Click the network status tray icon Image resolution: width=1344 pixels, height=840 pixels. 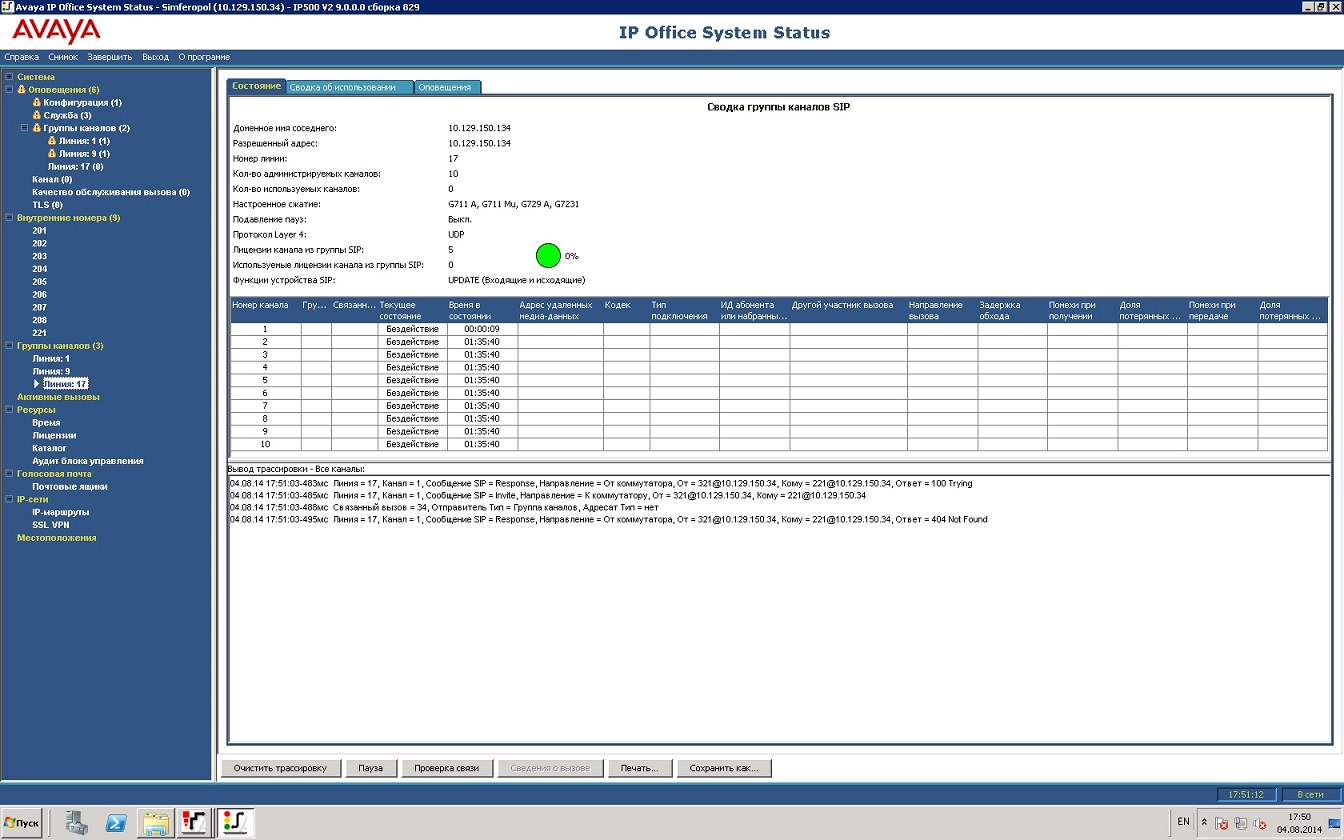click(x=1240, y=823)
